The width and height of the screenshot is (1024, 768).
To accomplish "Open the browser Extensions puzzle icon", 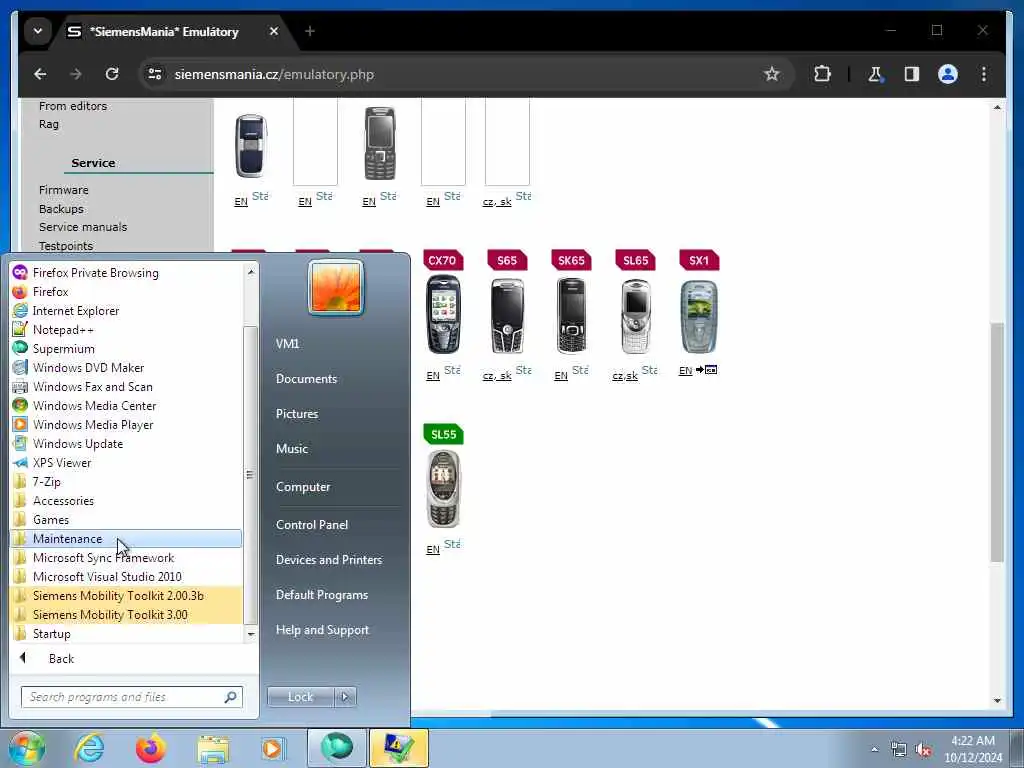I will click(x=822, y=74).
